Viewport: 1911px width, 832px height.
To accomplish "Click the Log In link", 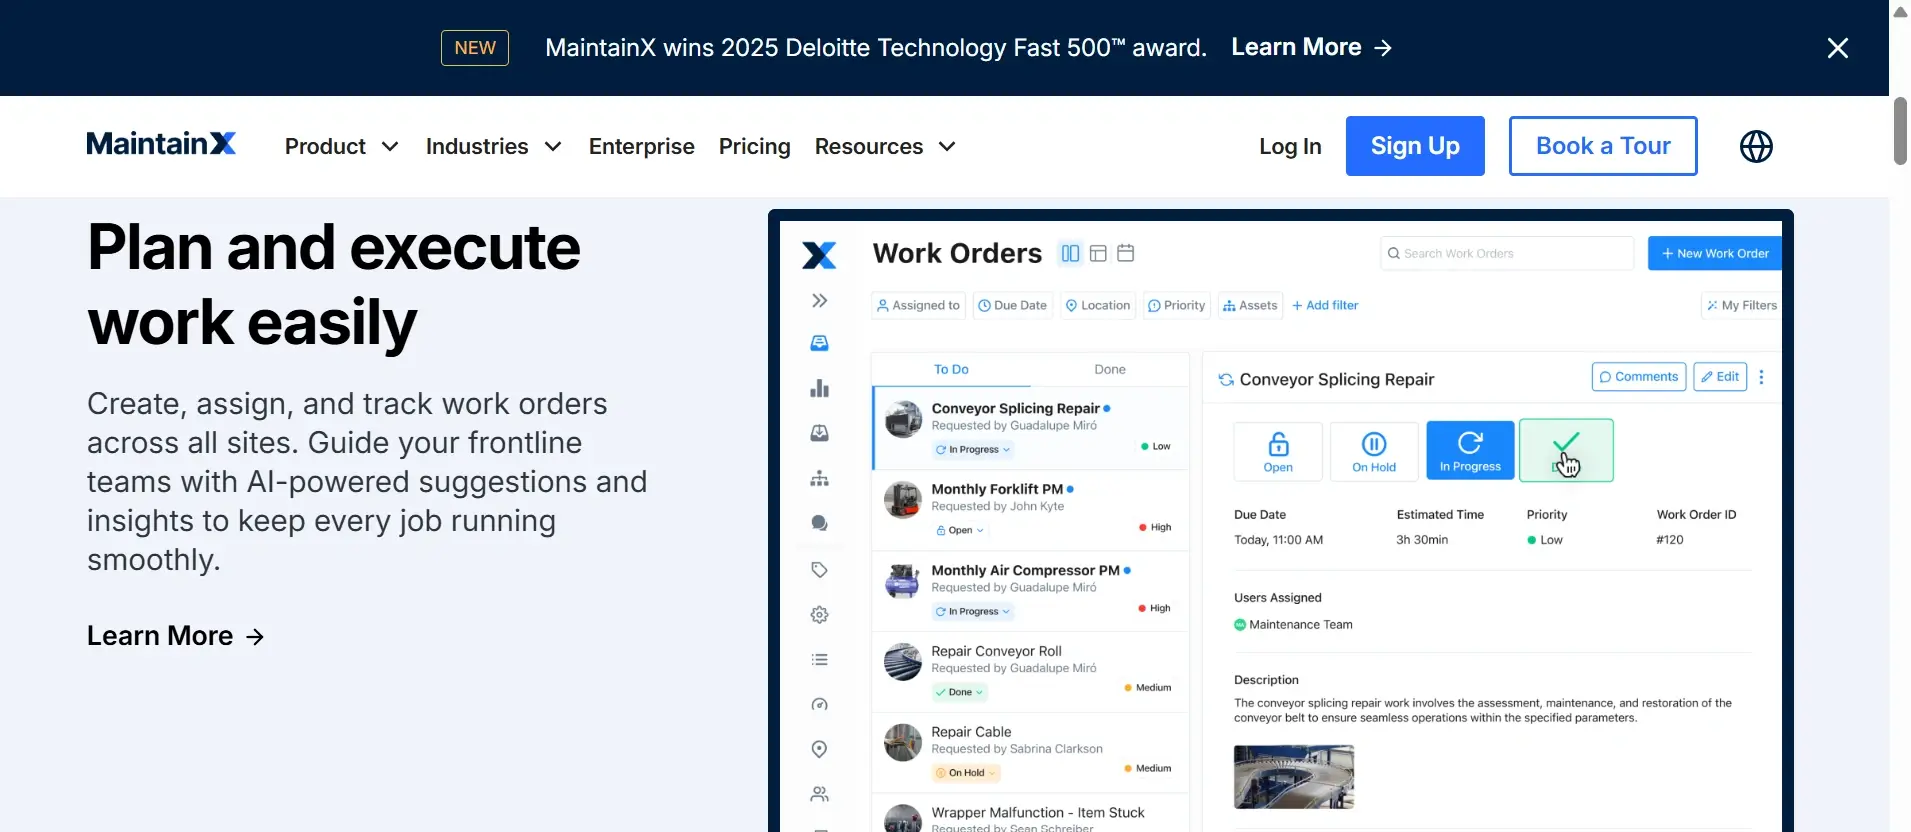I will 1290,146.
